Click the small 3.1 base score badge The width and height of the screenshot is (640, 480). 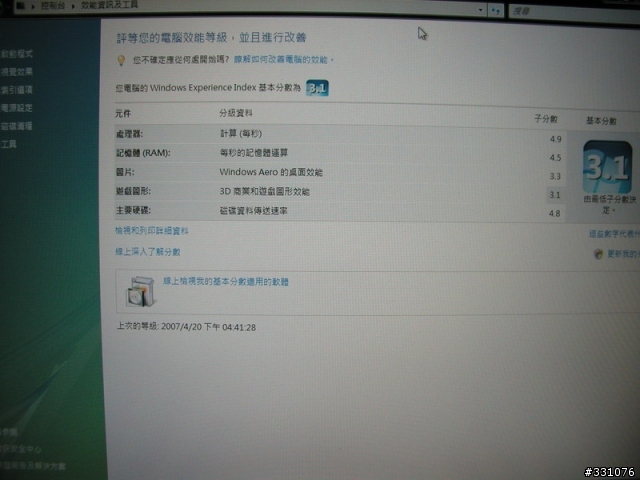(317, 88)
